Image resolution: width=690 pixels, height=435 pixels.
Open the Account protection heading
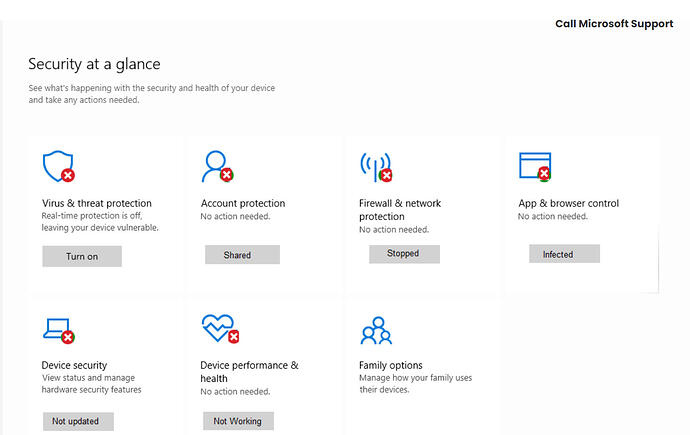tap(243, 203)
